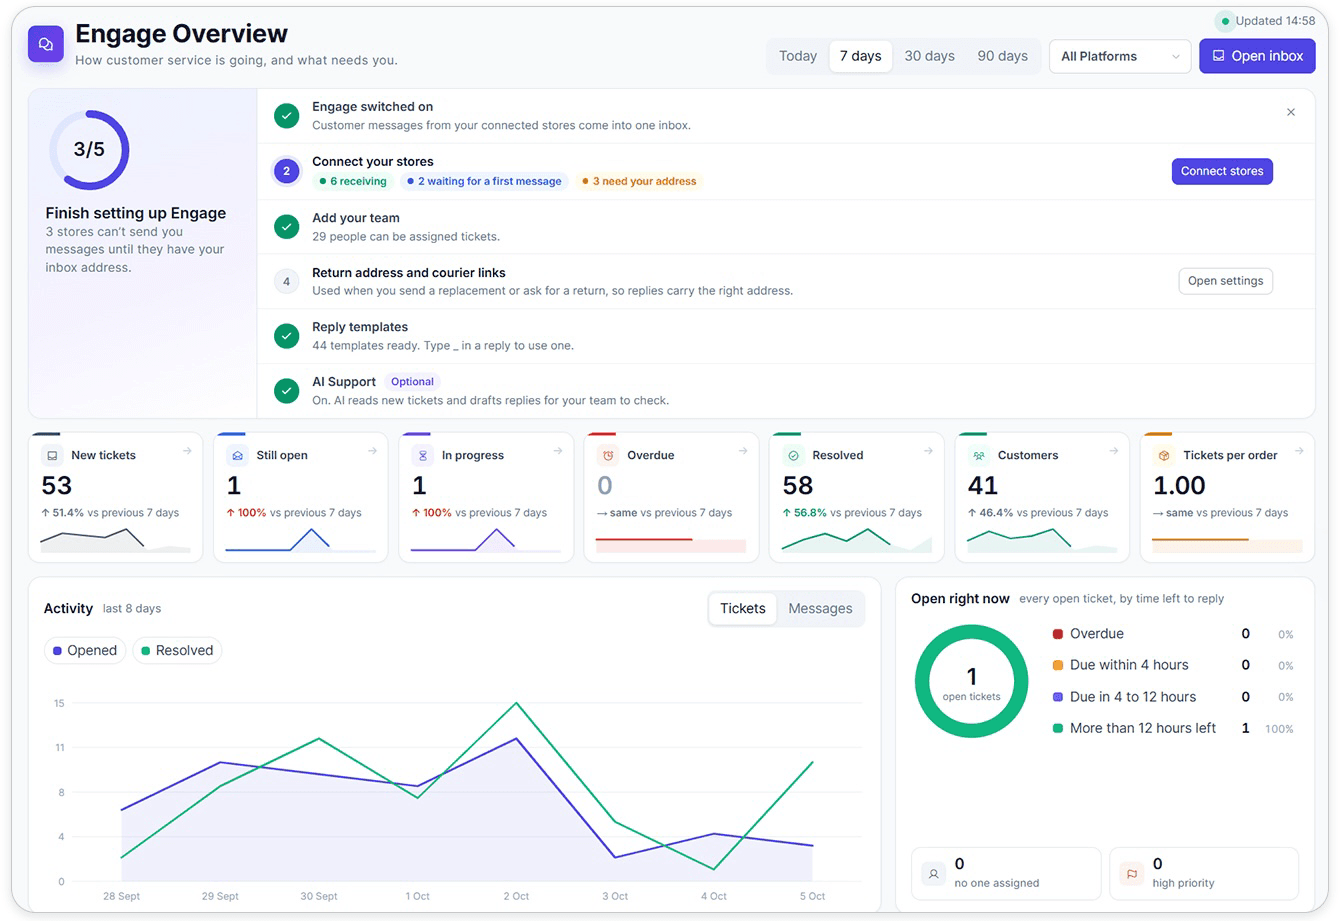1341x921 pixels.
Task: Switch Activity chart to Tickets
Action: coord(743,608)
